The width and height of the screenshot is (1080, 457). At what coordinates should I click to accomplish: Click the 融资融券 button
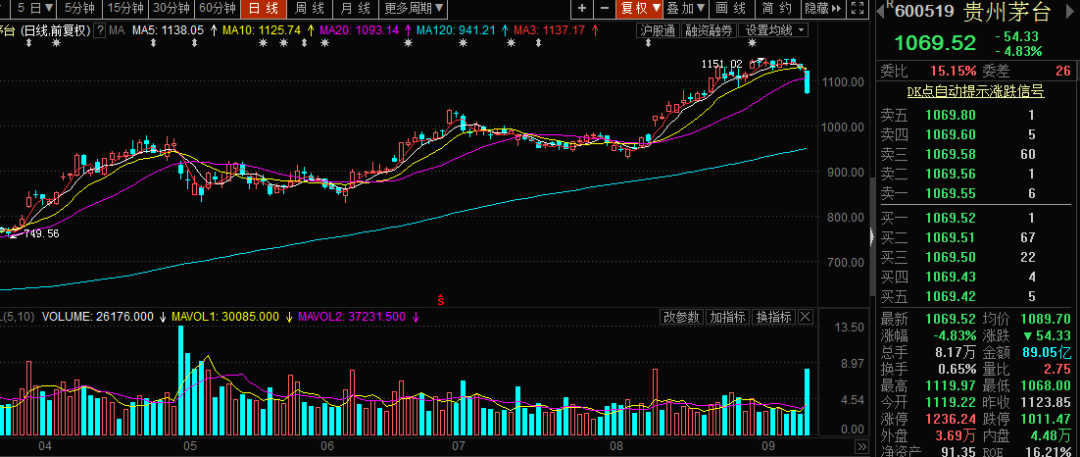[x=709, y=30]
